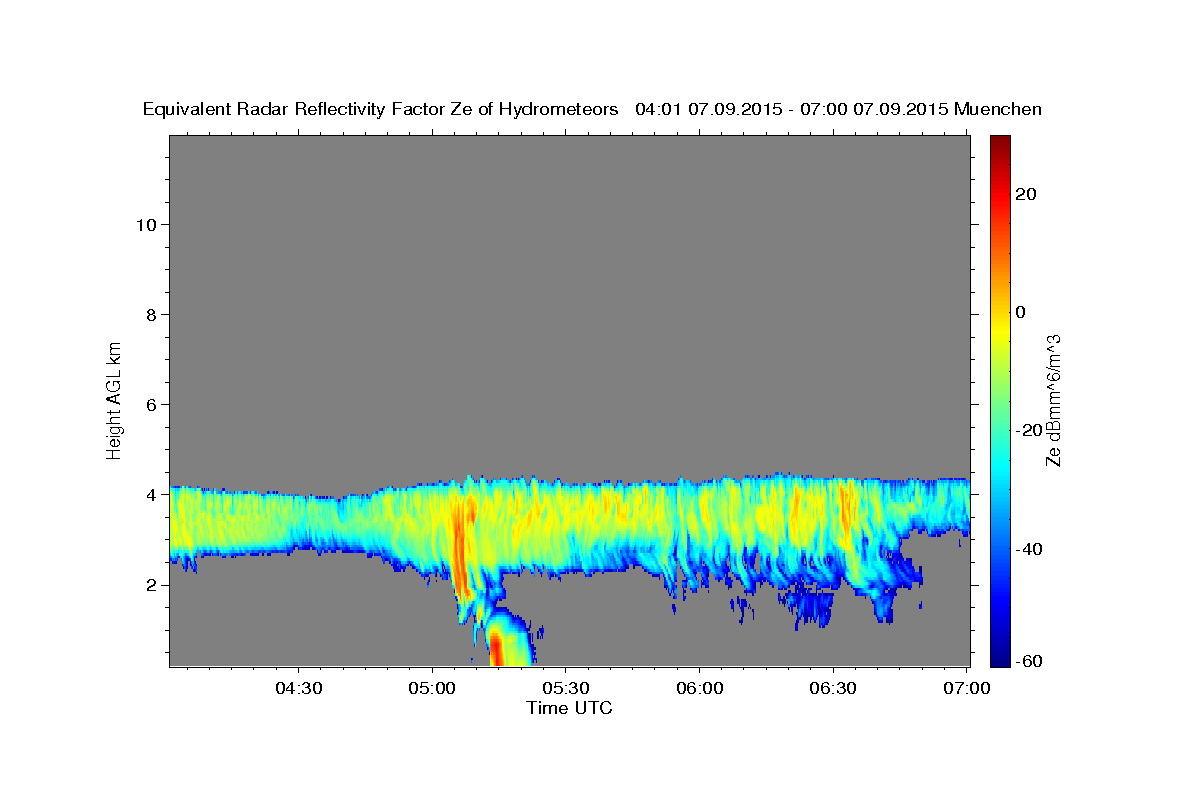1200x800 pixels.
Task: Click the colorbar tick value '20'
Action: coord(1025,194)
